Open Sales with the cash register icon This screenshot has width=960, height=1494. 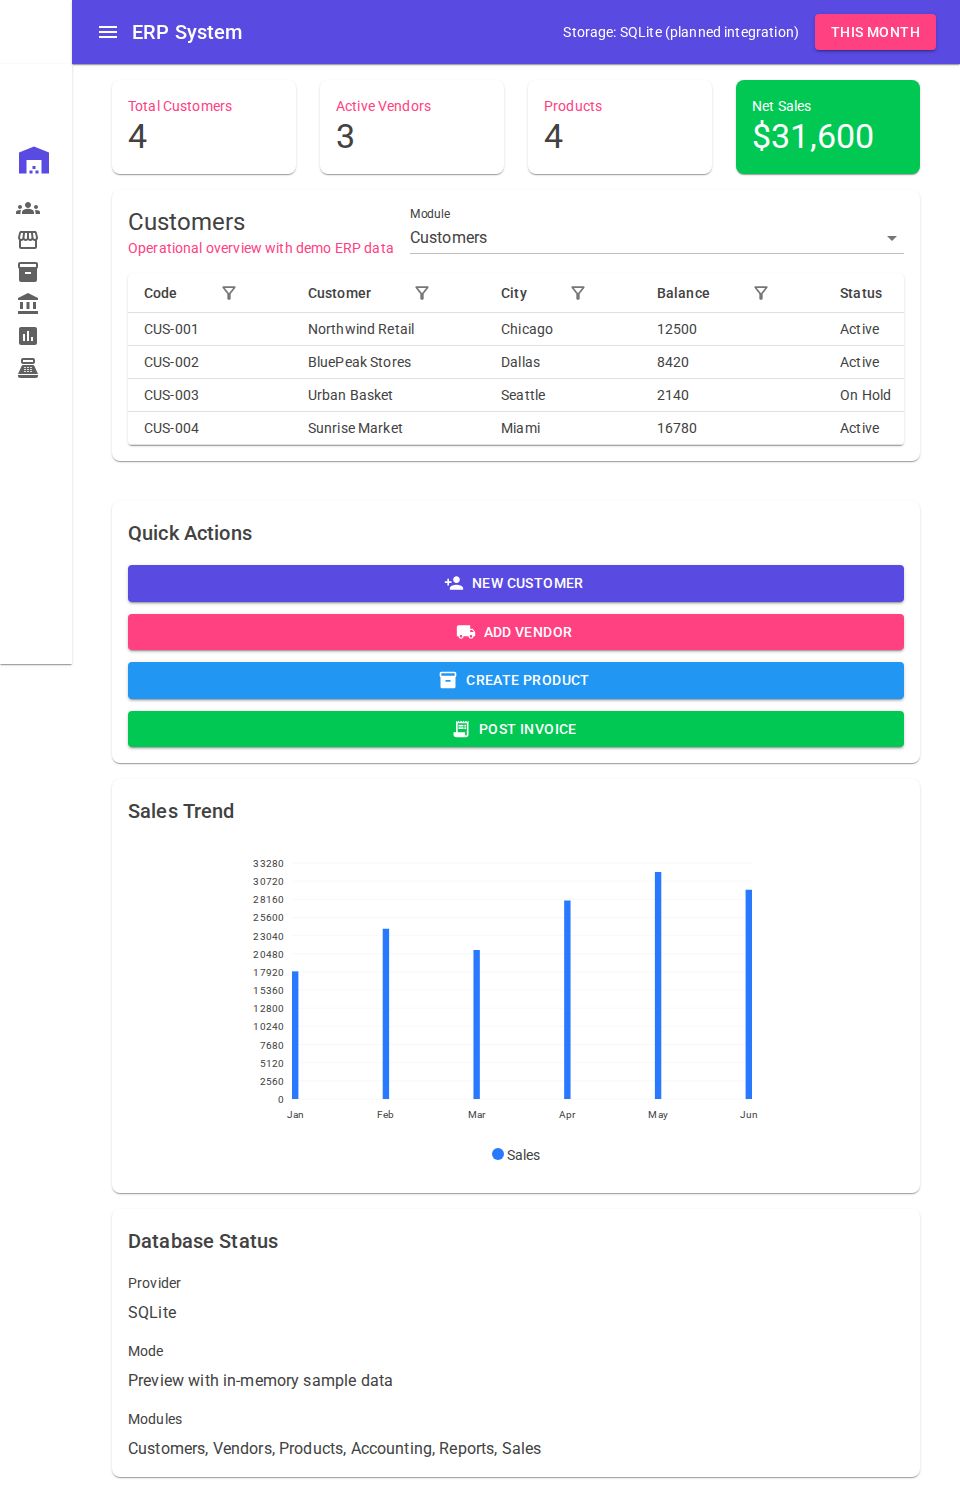click(x=28, y=367)
